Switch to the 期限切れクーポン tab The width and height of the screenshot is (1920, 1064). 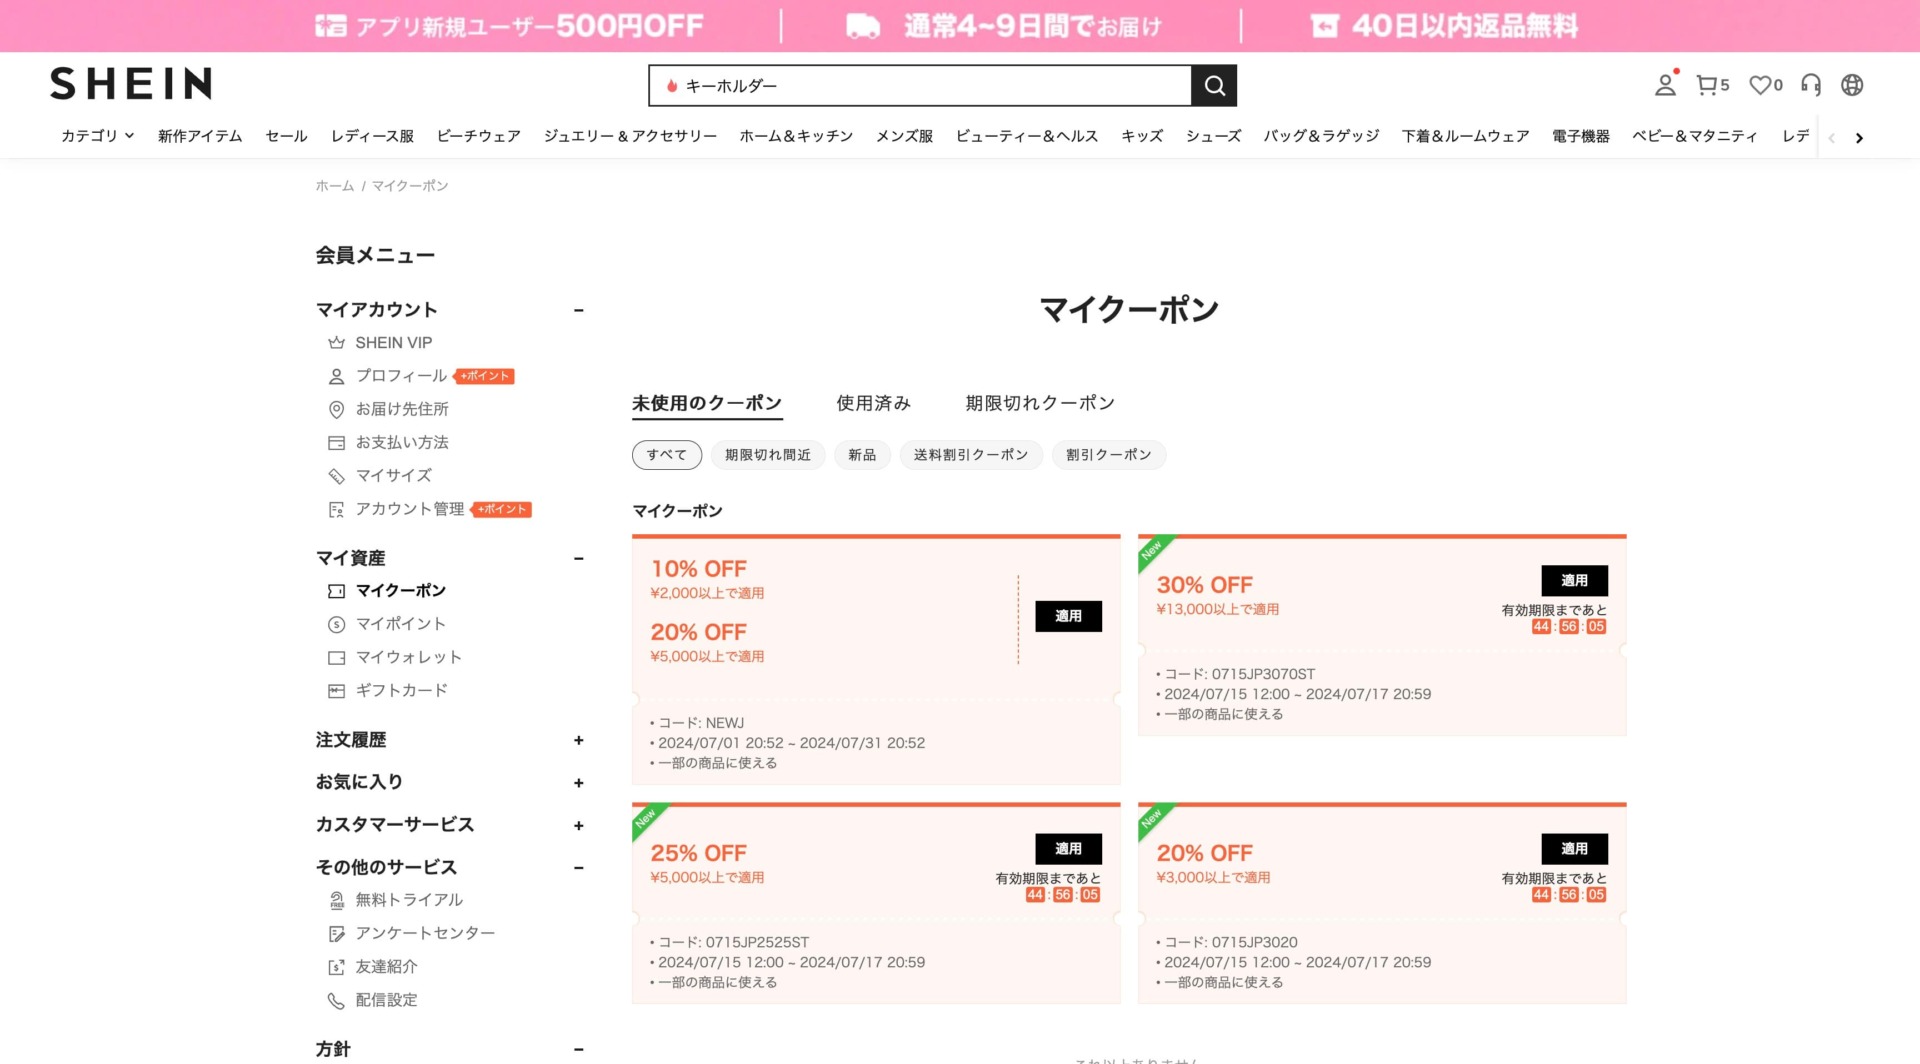pos(1040,403)
